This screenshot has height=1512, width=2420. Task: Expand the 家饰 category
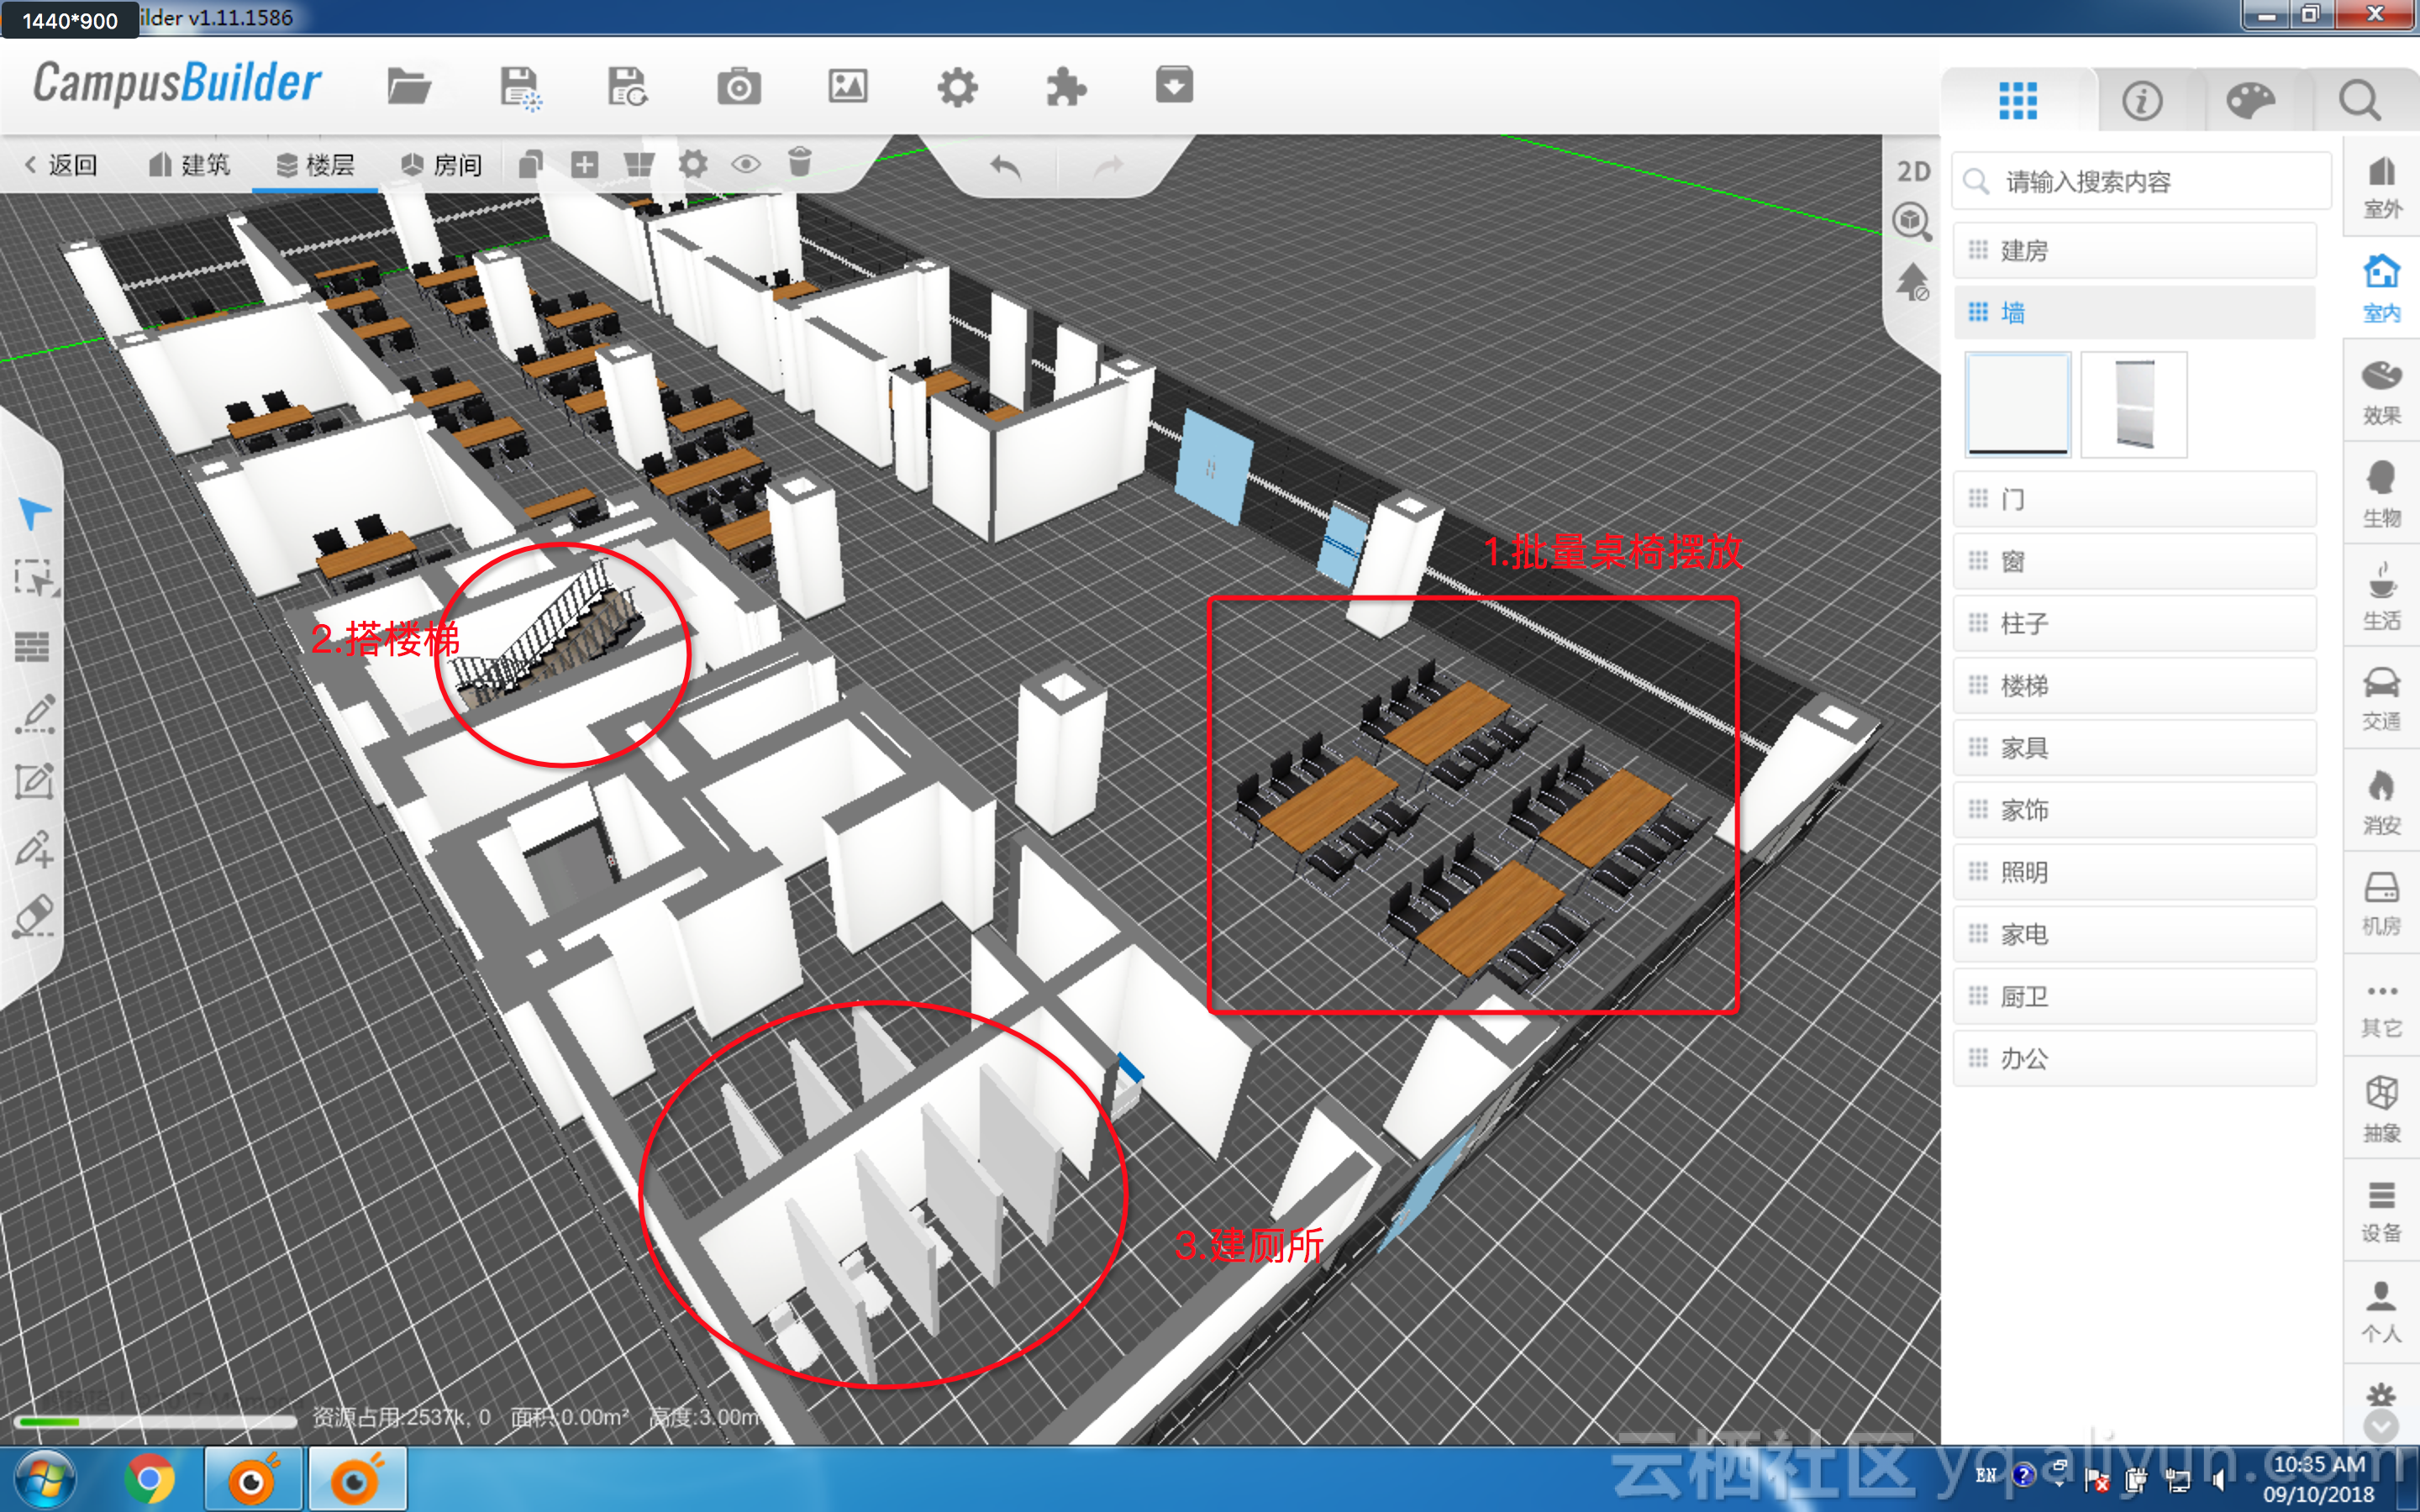point(2134,809)
